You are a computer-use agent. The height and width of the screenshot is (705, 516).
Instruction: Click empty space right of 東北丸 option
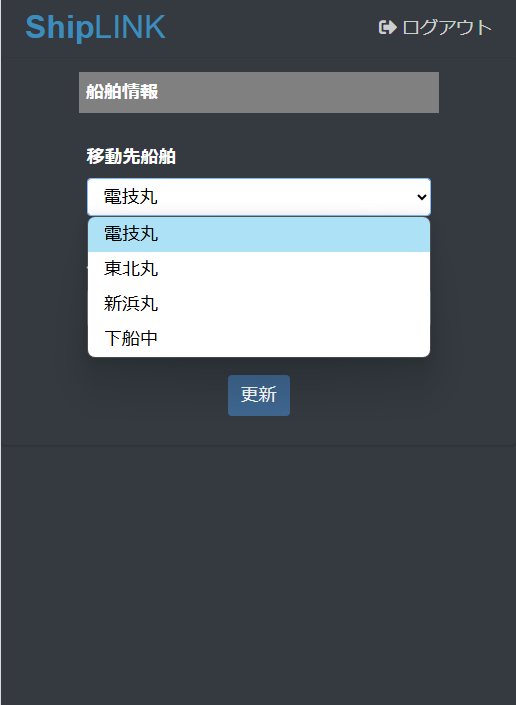click(292, 269)
